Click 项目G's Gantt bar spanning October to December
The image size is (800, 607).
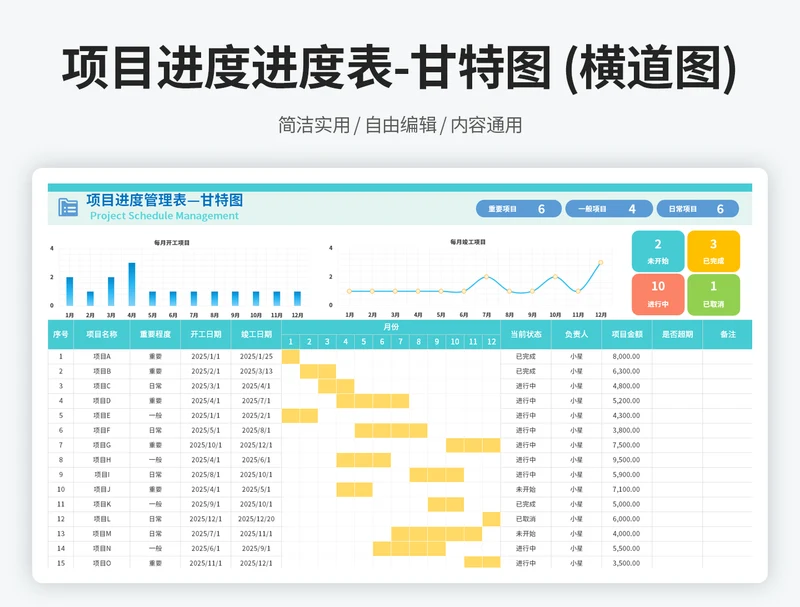tap(473, 445)
